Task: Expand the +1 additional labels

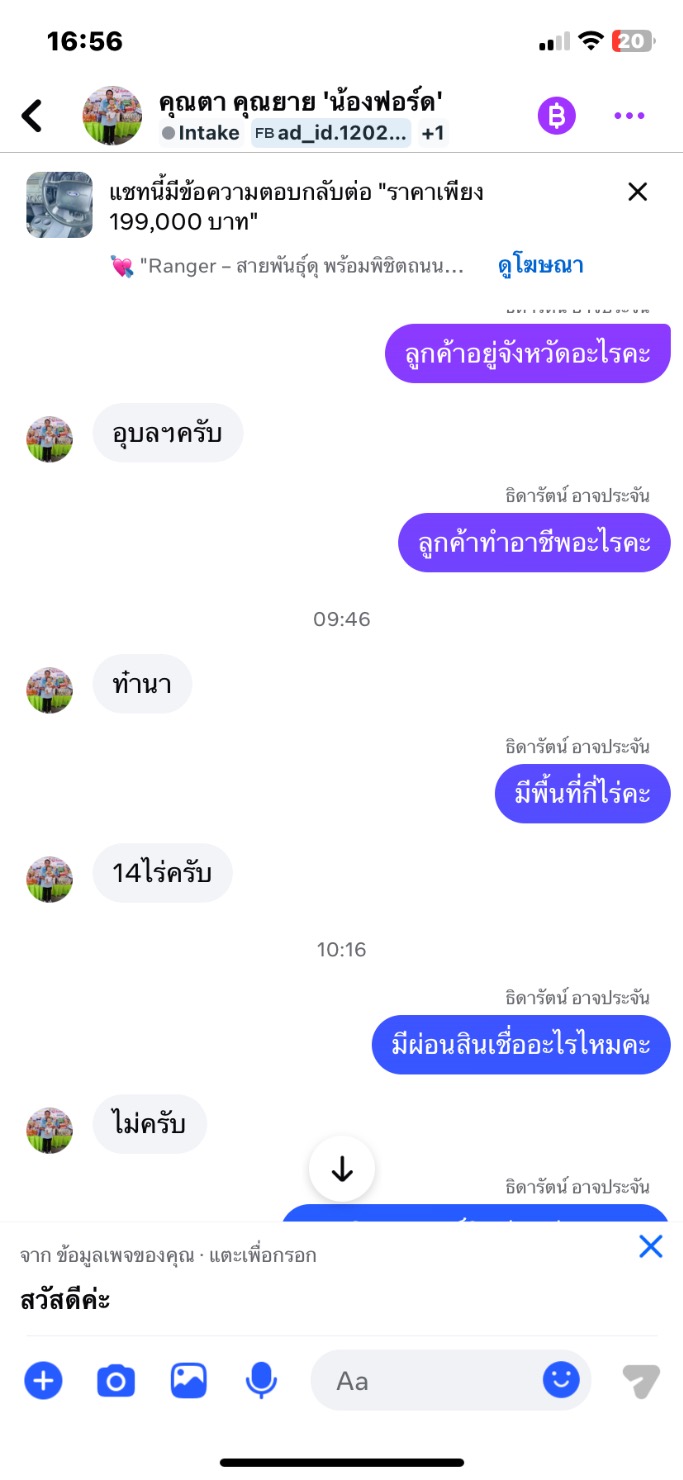Action: [x=433, y=133]
